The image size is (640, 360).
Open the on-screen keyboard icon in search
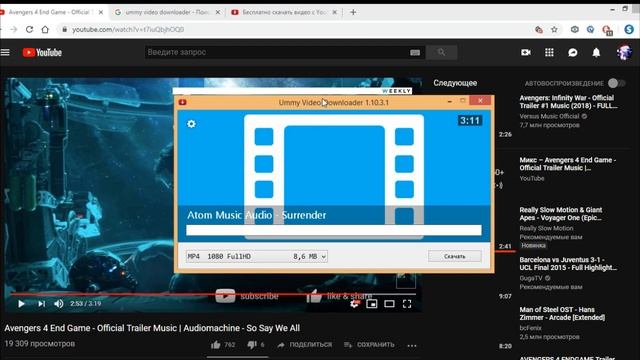point(415,52)
